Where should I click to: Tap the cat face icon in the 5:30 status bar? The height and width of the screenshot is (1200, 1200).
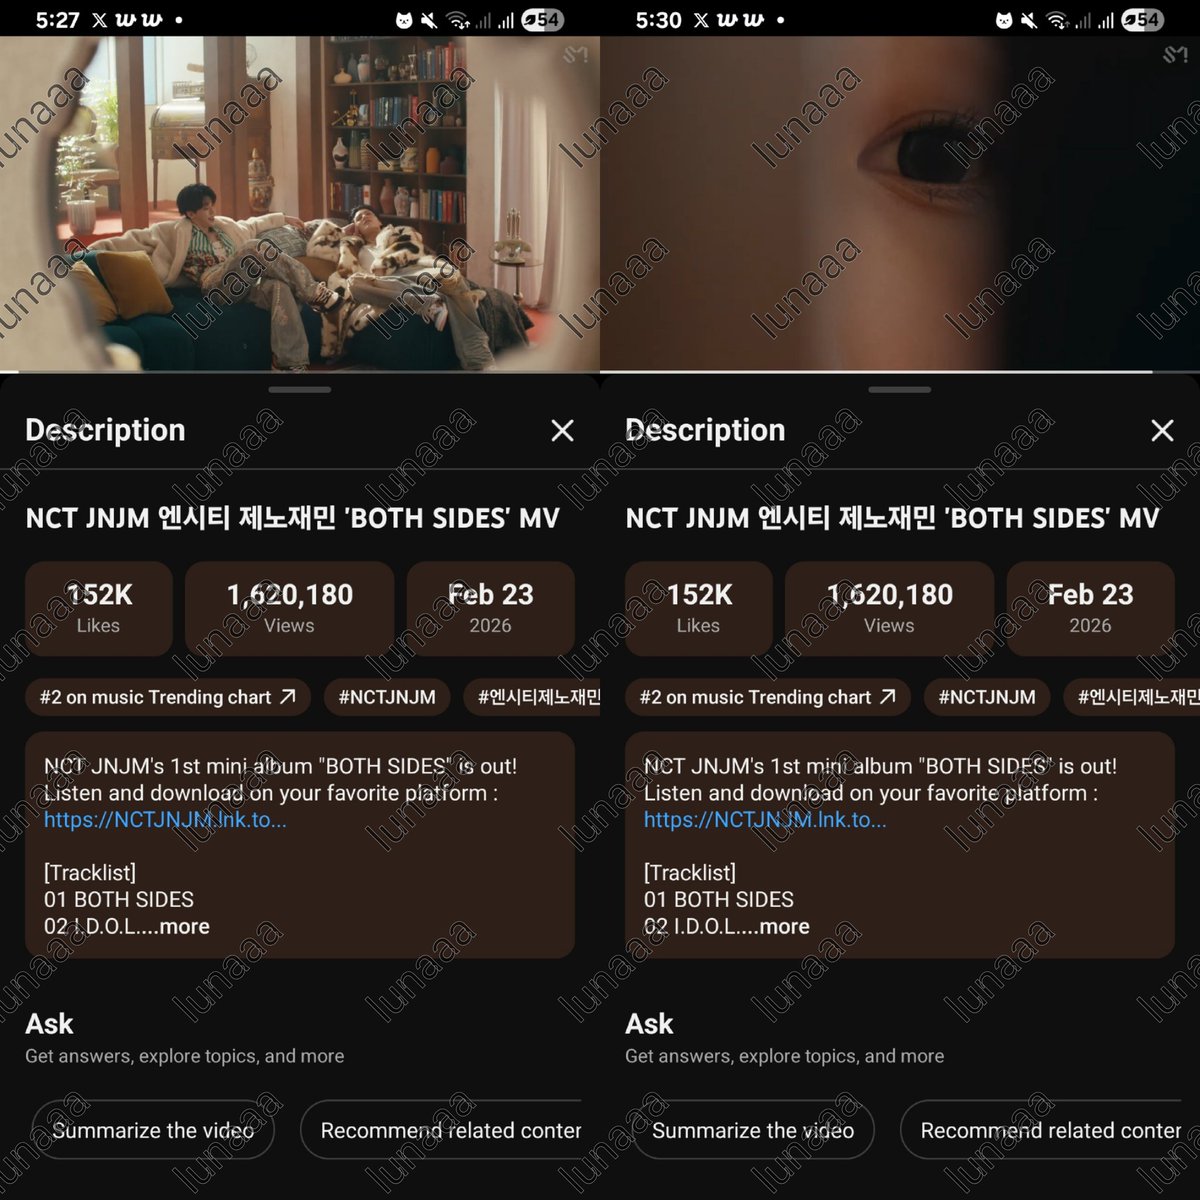coord(1004,20)
